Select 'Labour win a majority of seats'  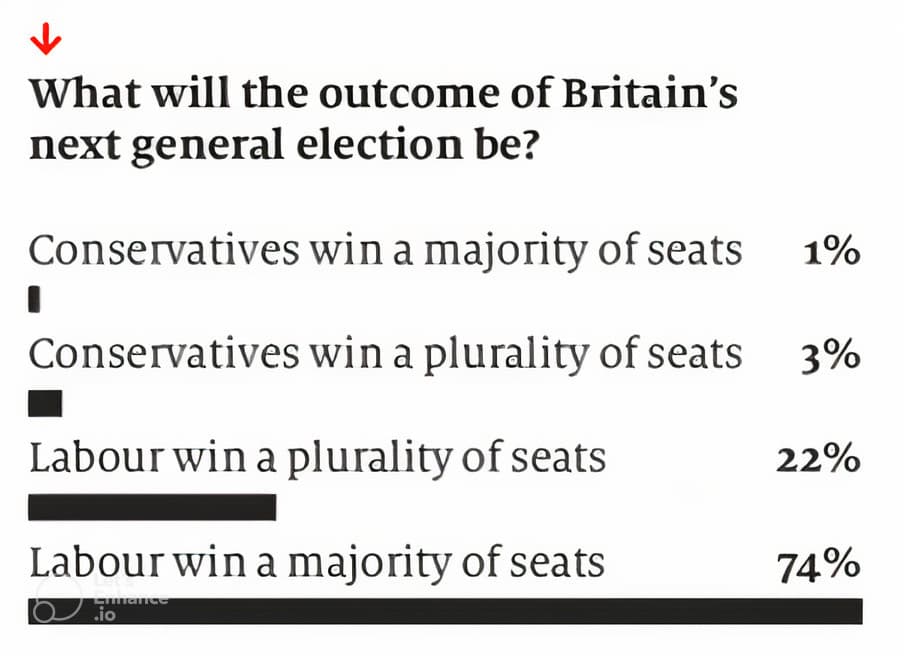tap(317, 562)
